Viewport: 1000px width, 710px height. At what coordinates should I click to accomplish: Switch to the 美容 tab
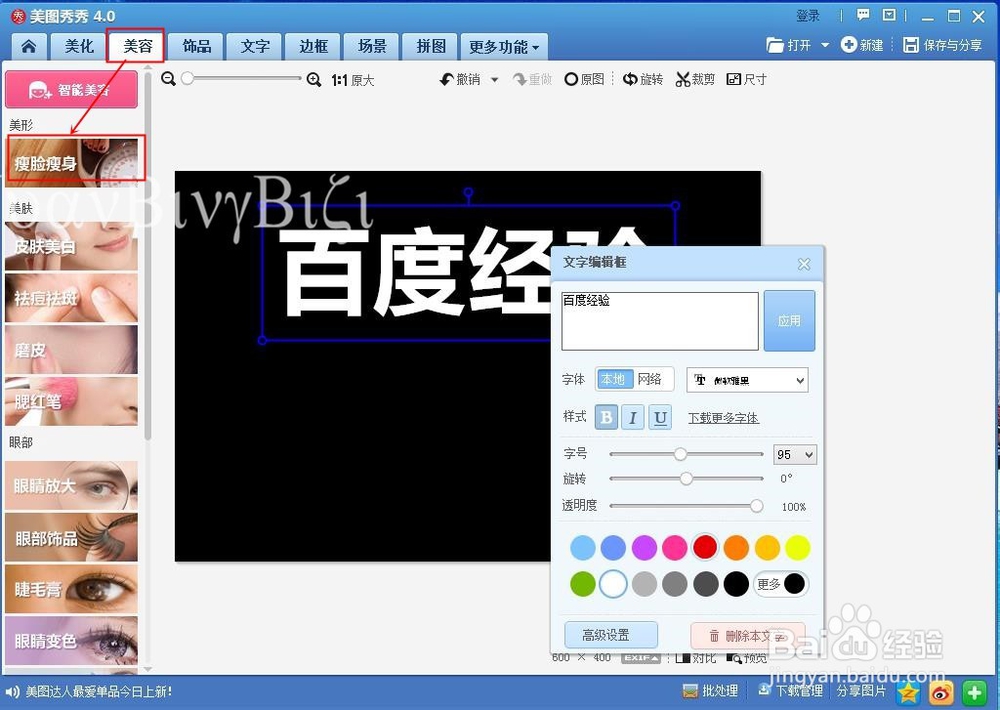pyautogui.click(x=137, y=47)
